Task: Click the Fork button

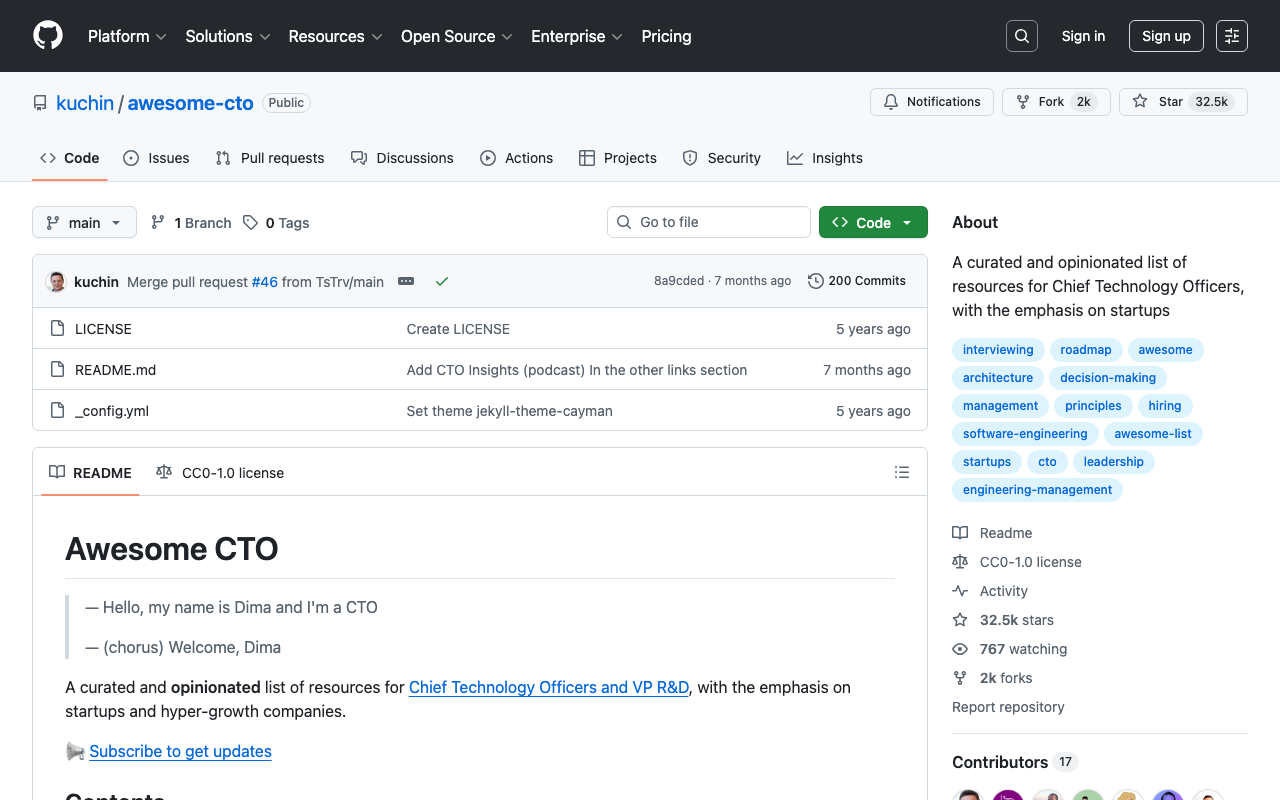Action: (x=1047, y=101)
